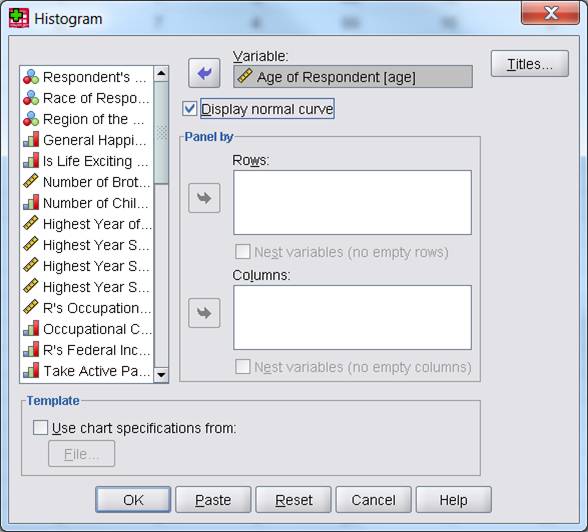Open Help for the Histogram dialog
This screenshot has height=532, width=588.
(x=454, y=500)
